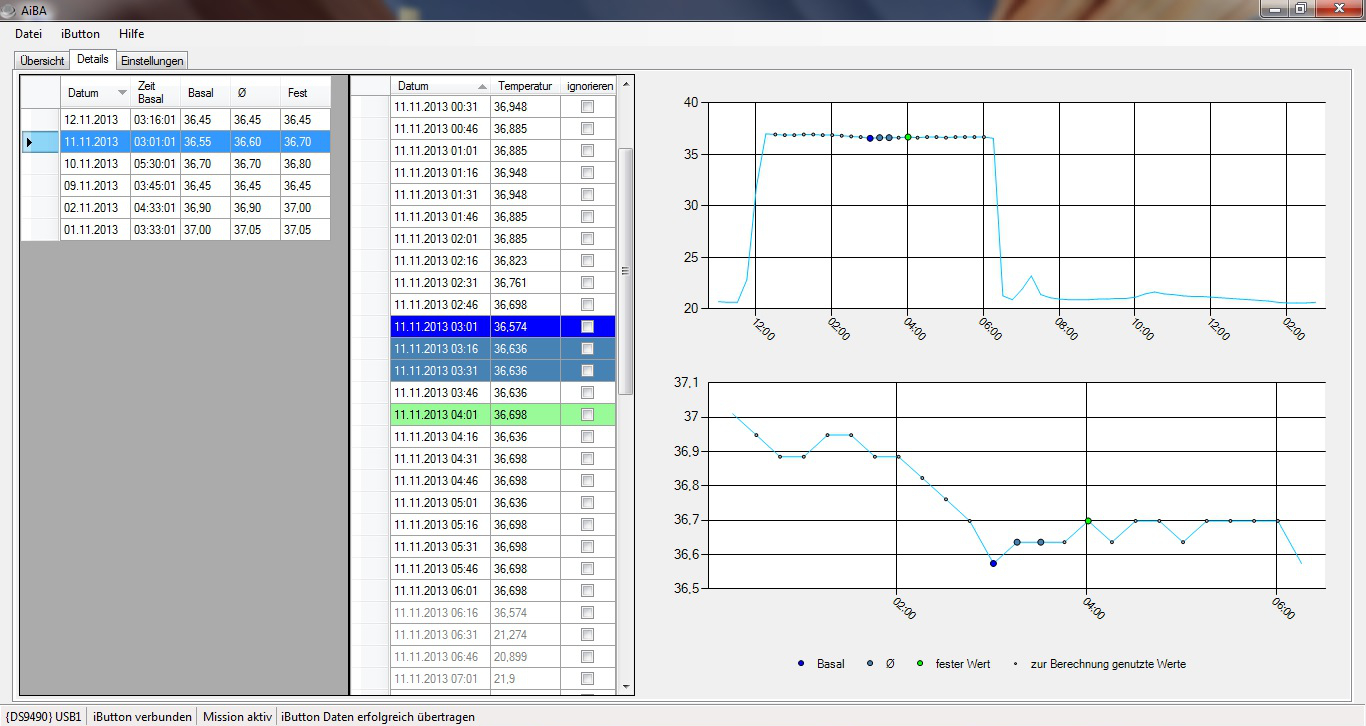The height and width of the screenshot is (726, 1366).
Task: Tick ignorieren checkbox for 11.11.2013 04:01
Action: (x=587, y=415)
